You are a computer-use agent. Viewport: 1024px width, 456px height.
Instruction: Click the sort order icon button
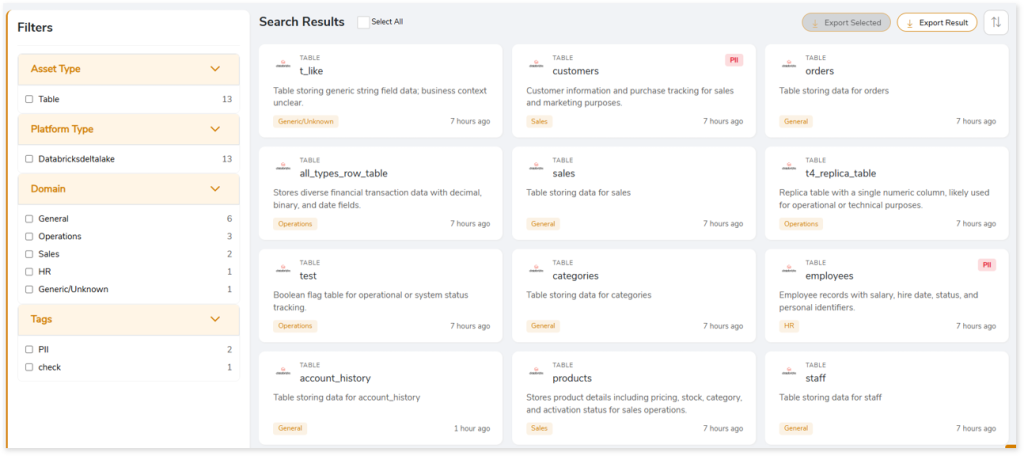[x=996, y=22]
